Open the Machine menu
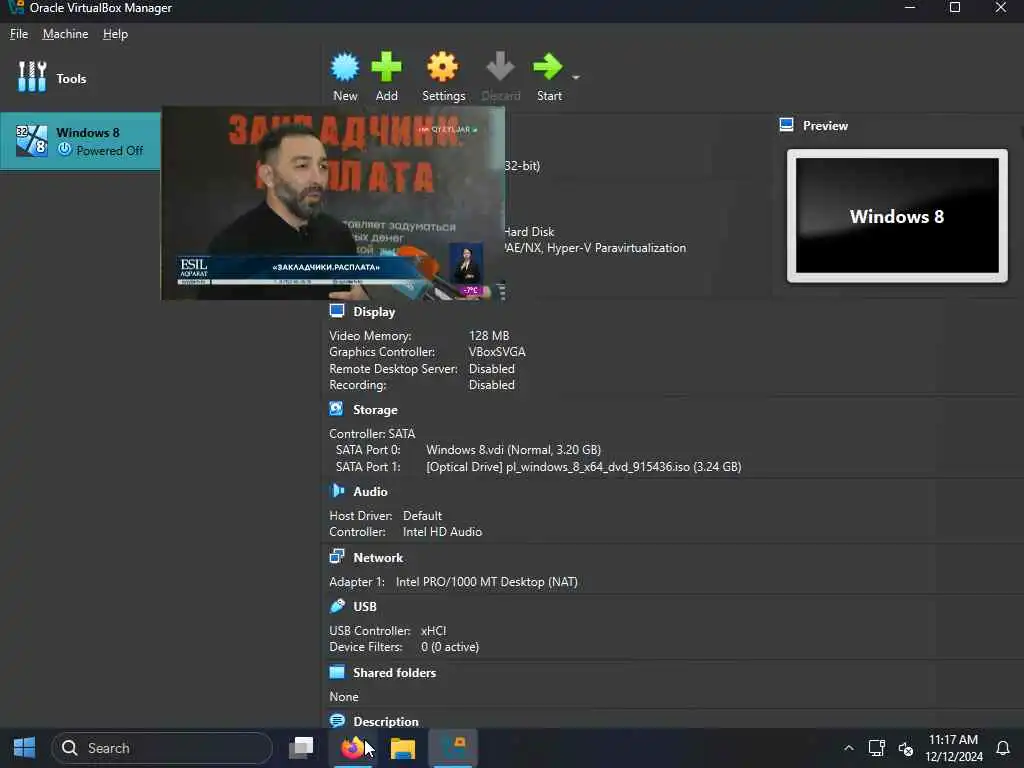Screen dimensions: 1024x768 [65, 34]
